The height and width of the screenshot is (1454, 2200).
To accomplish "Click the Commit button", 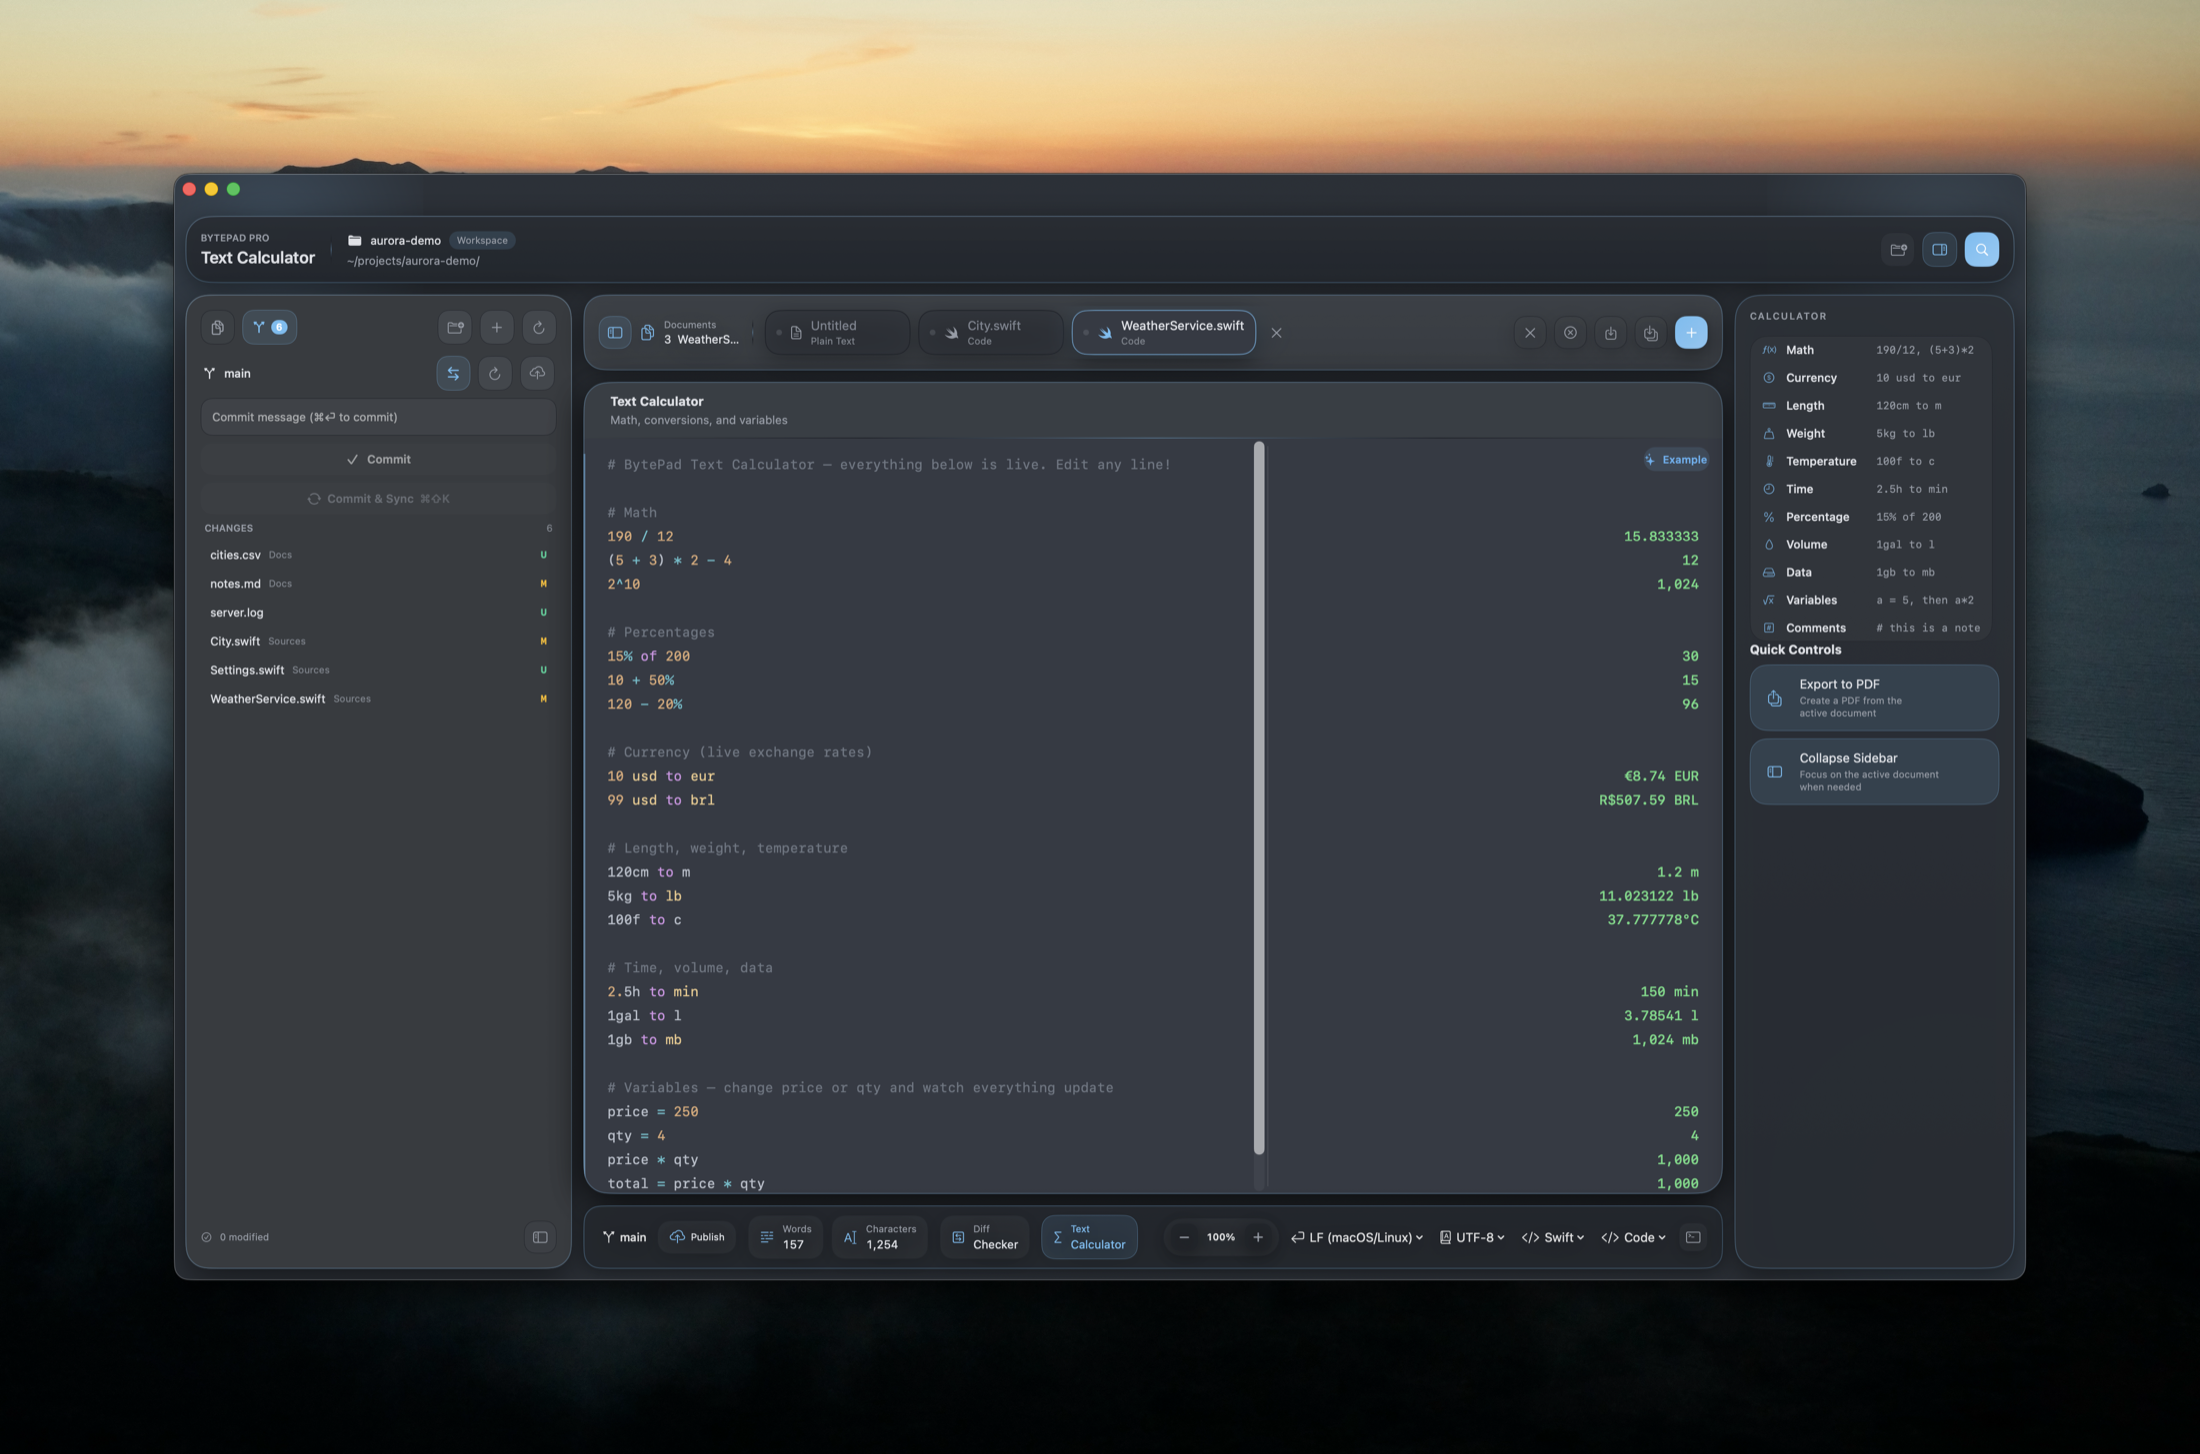I will click(378, 459).
